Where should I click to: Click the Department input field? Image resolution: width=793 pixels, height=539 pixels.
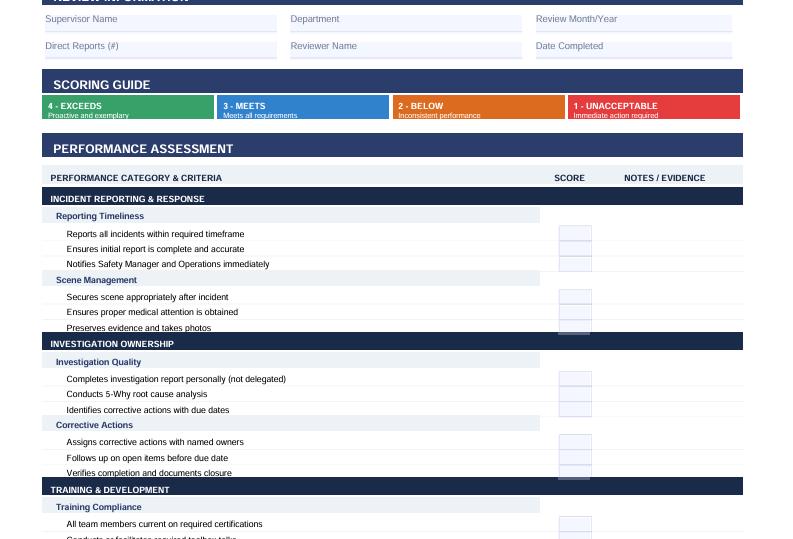click(406, 23)
